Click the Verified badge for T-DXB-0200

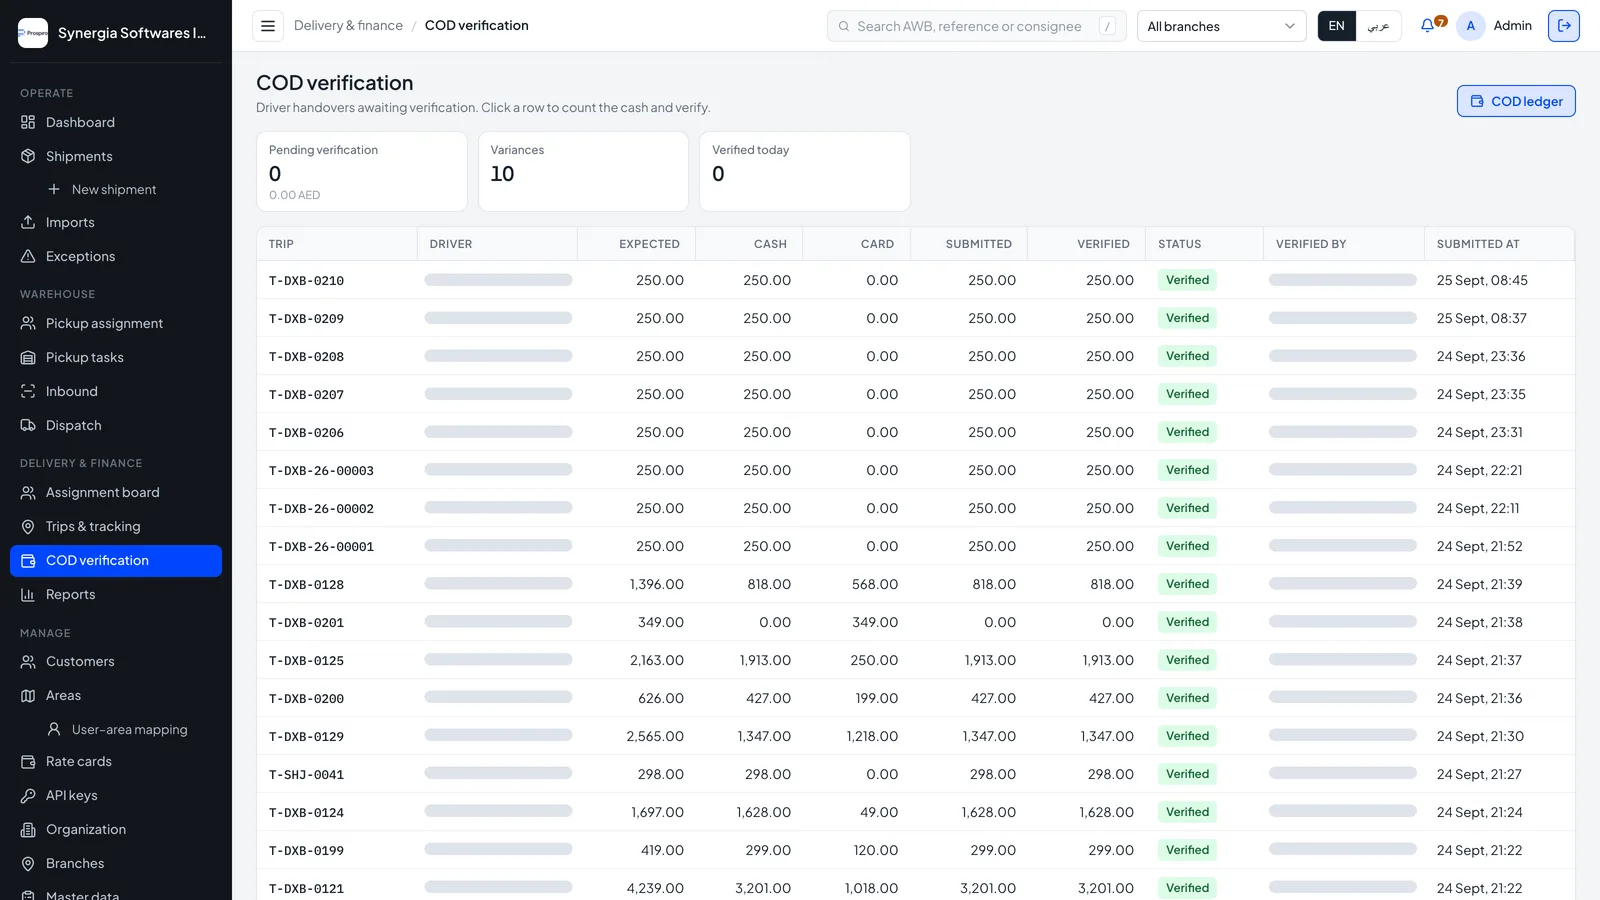1187,698
